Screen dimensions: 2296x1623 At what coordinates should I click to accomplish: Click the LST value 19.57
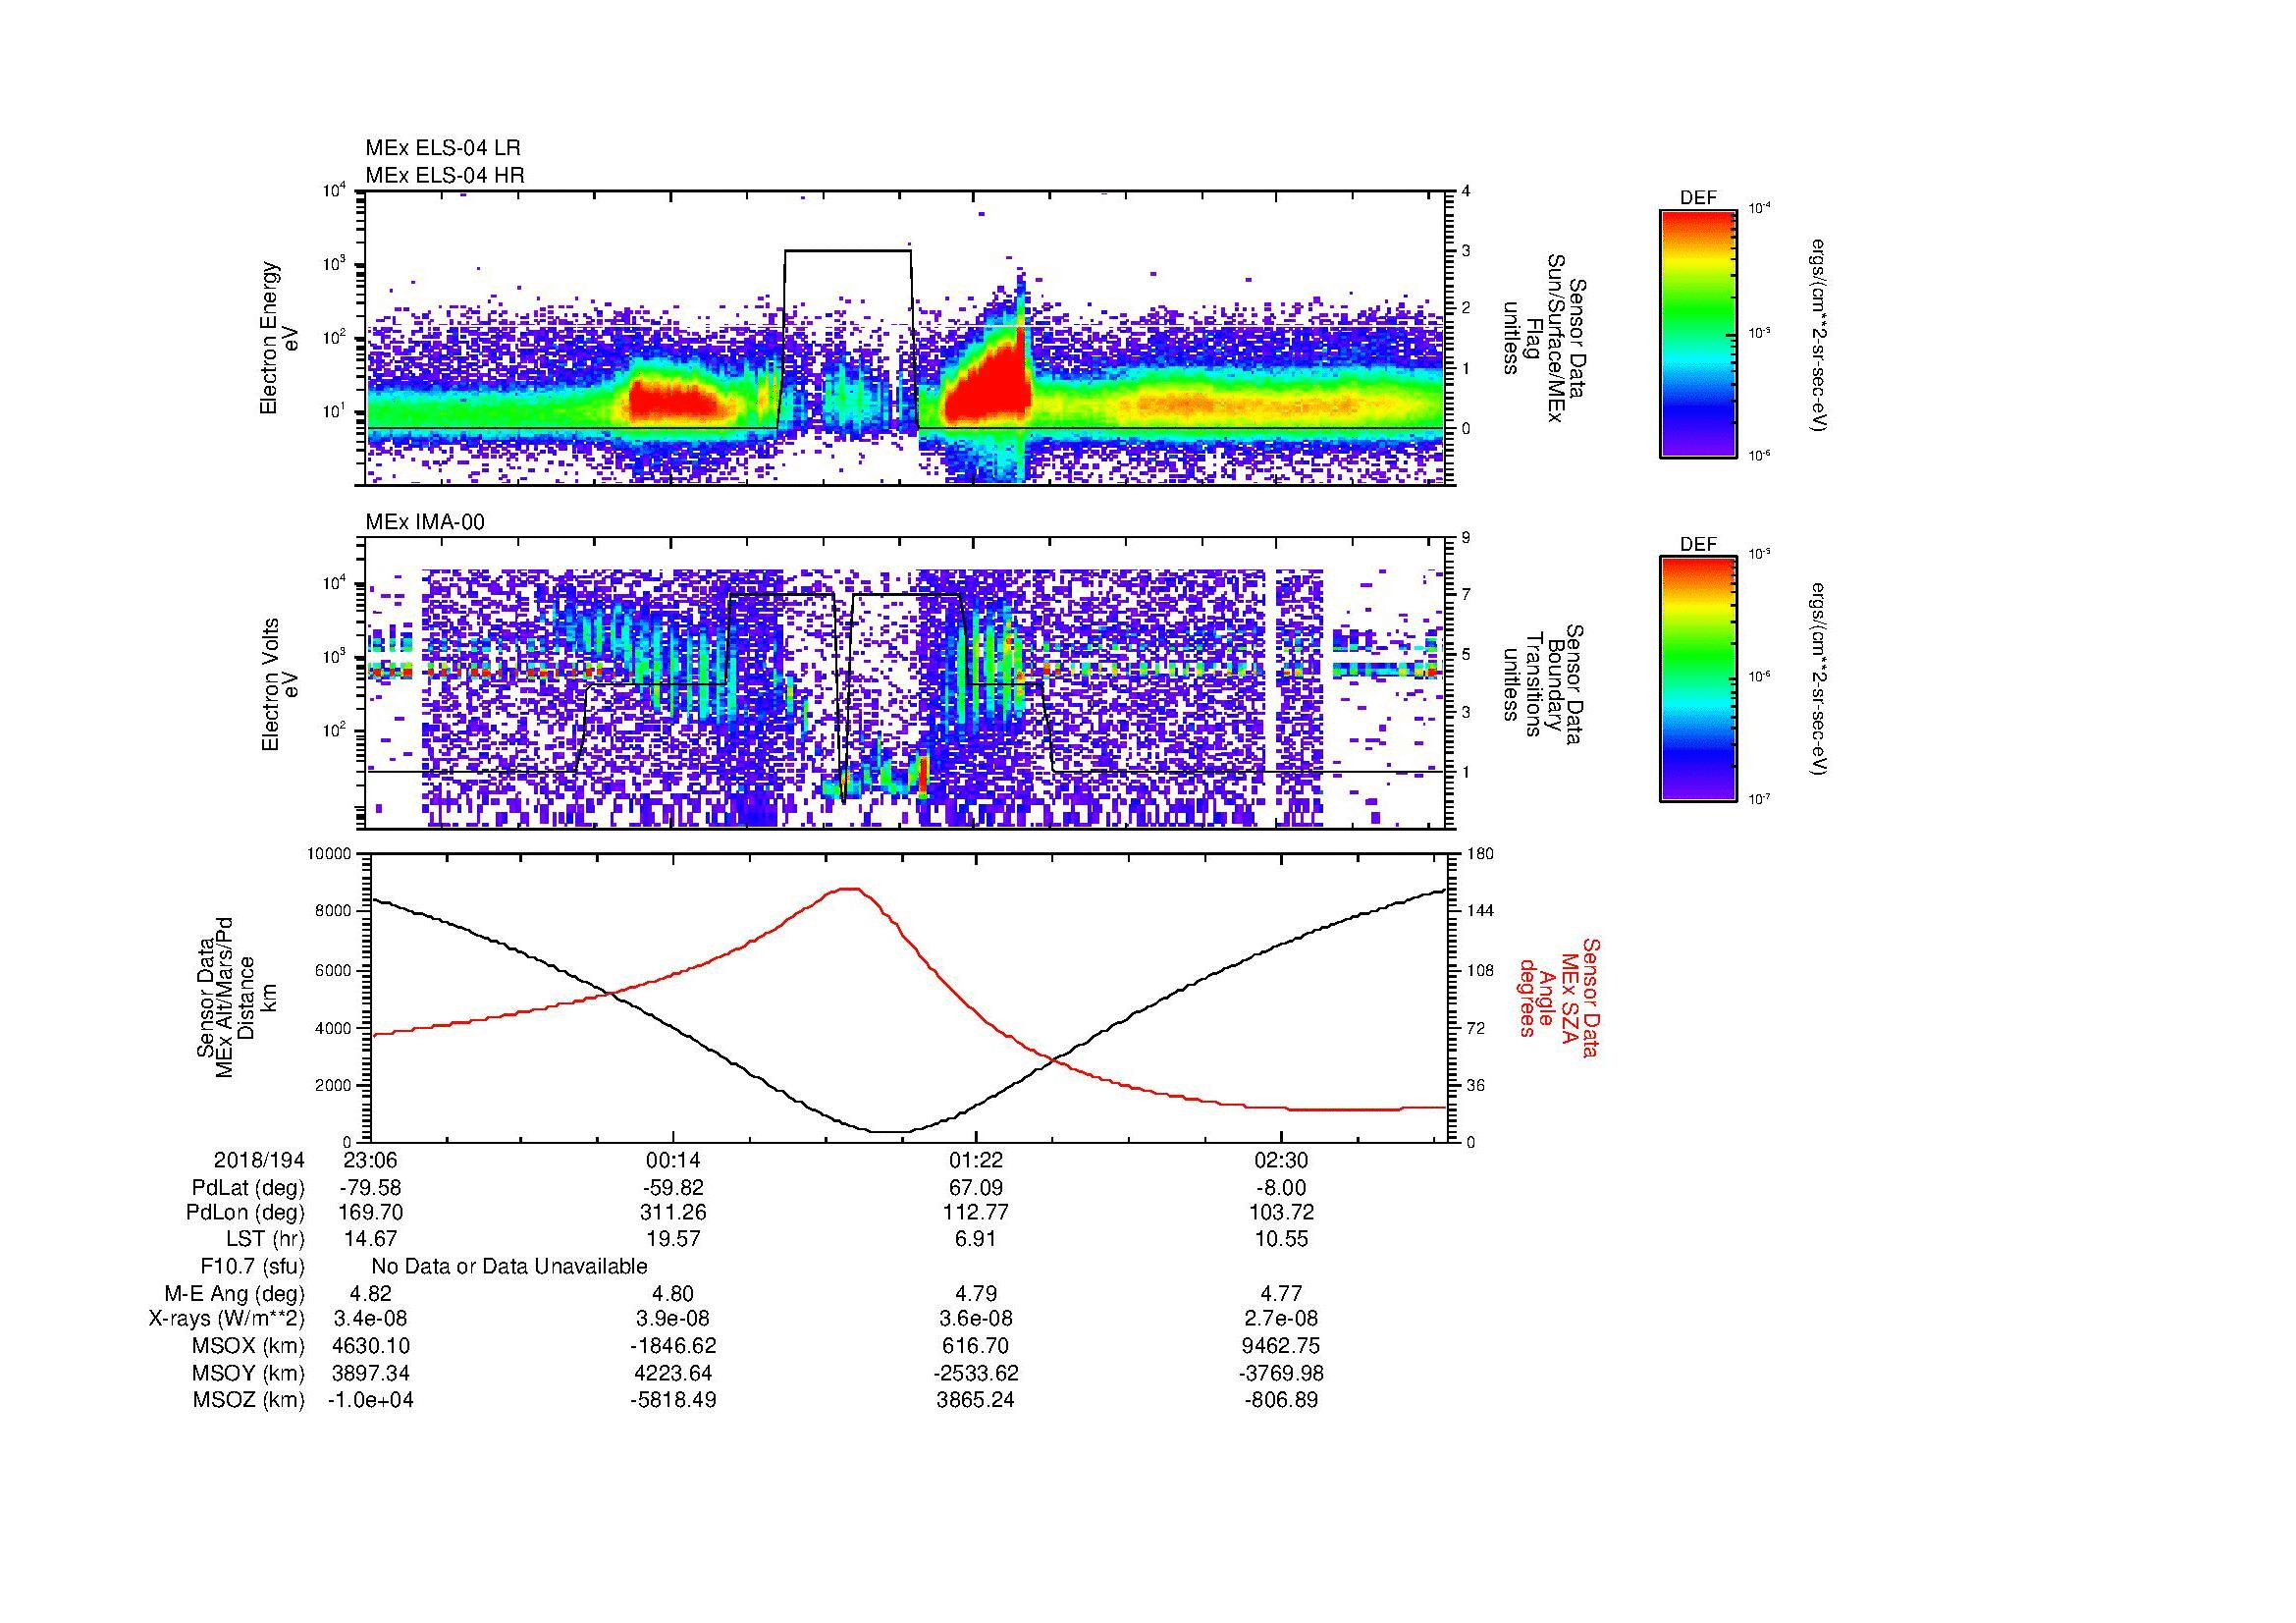(x=673, y=1239)
